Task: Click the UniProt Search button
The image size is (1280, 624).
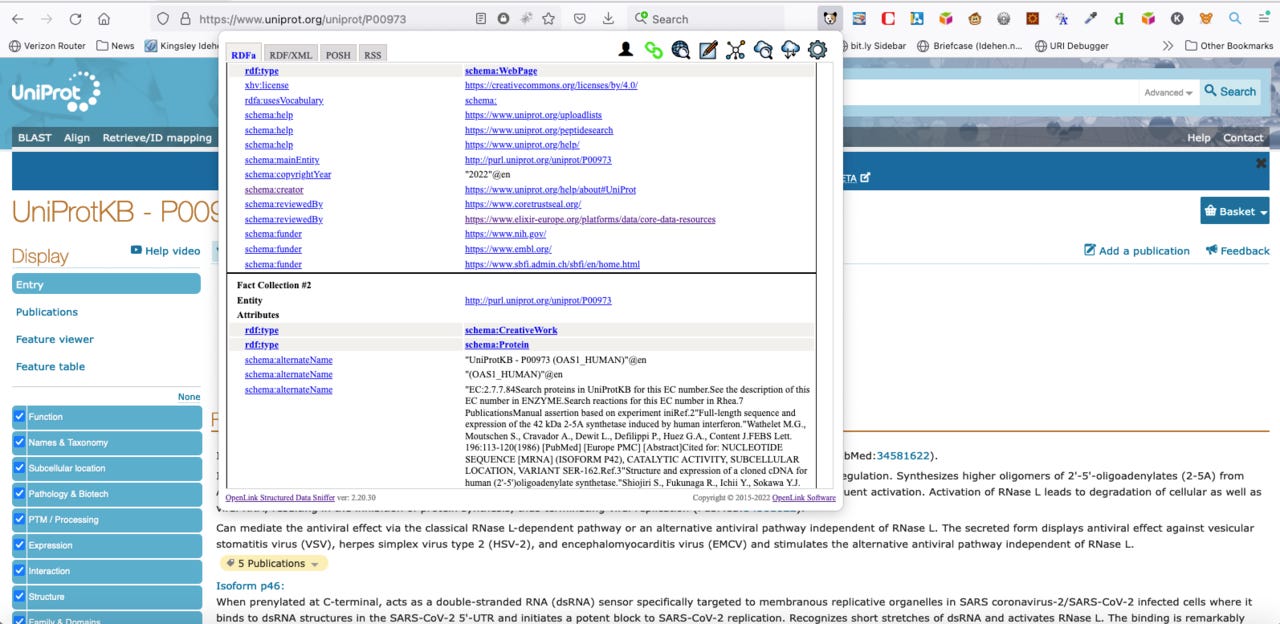Action: (1230, 92)
